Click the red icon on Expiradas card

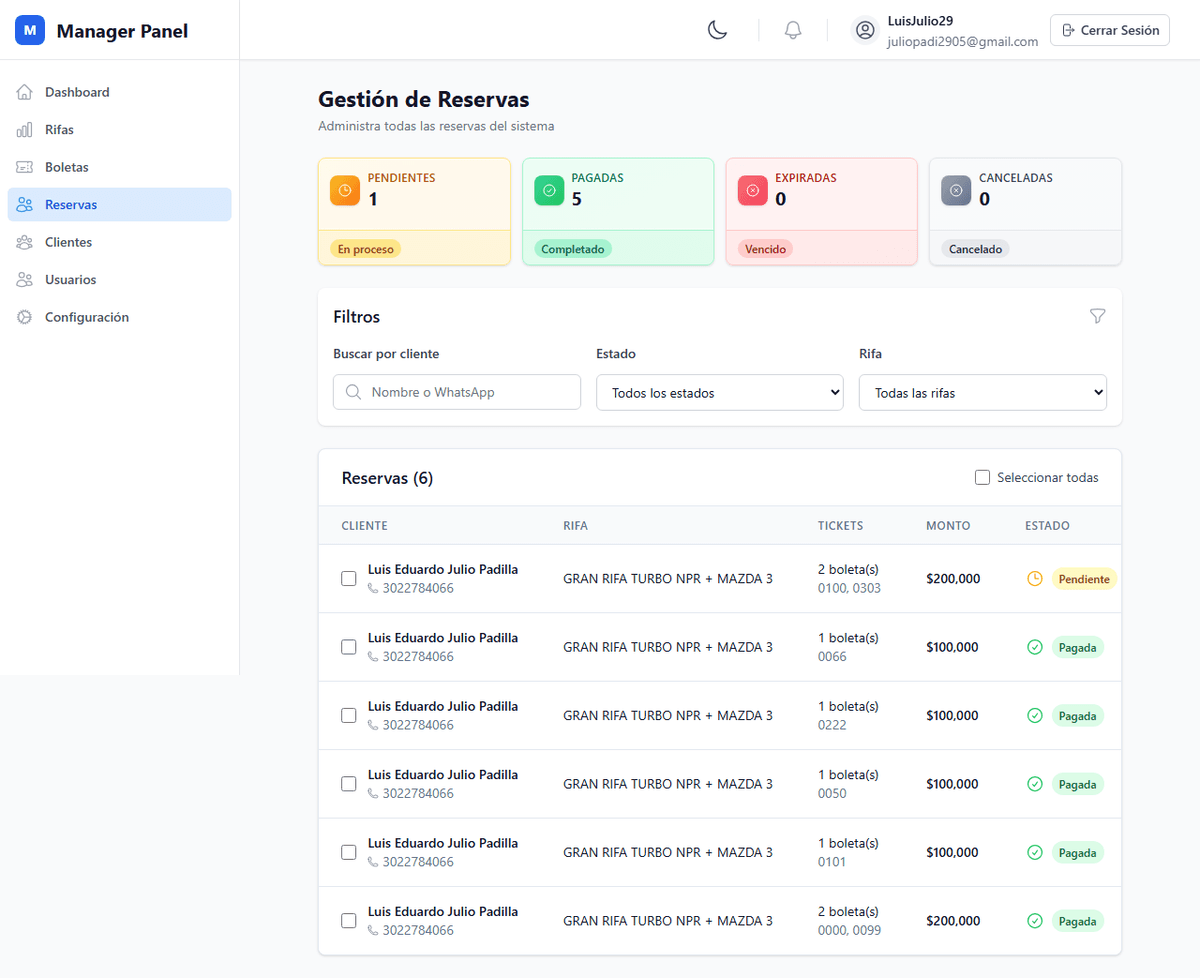coord(753,190)
